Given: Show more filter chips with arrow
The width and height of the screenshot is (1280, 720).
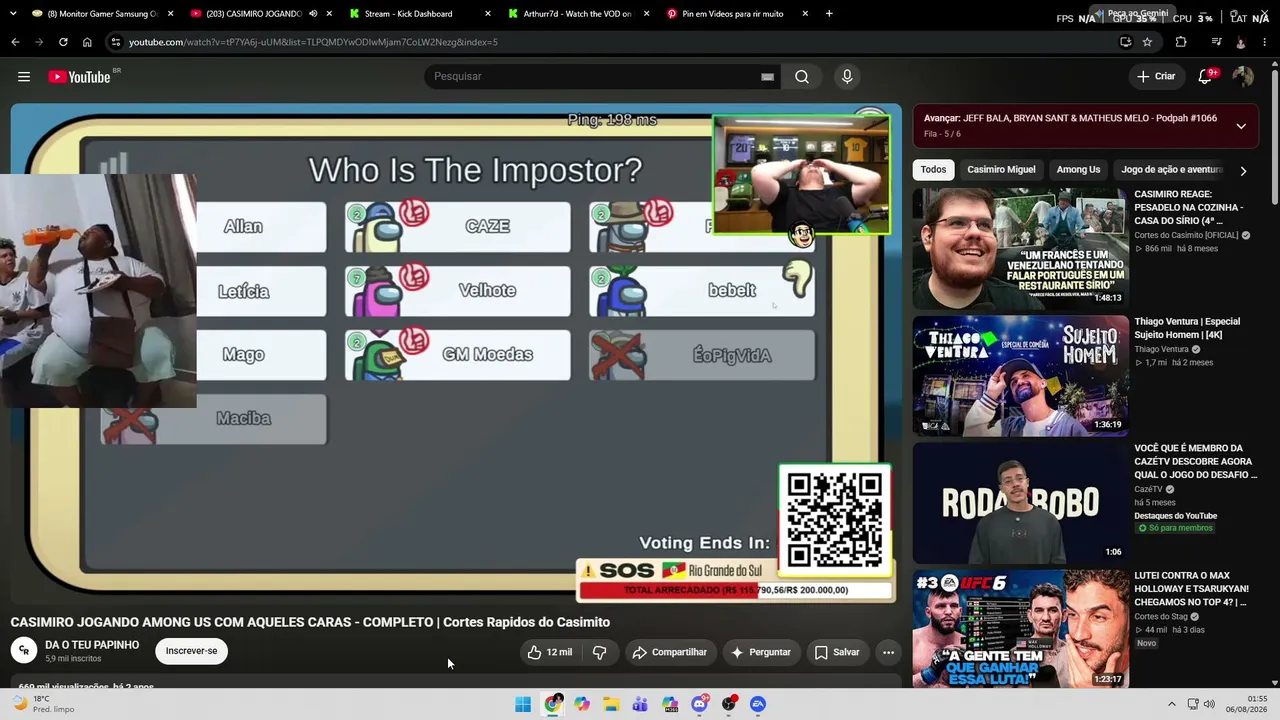Looking at the screenshot, I should pyautogui.click(x=1243, y=171).
